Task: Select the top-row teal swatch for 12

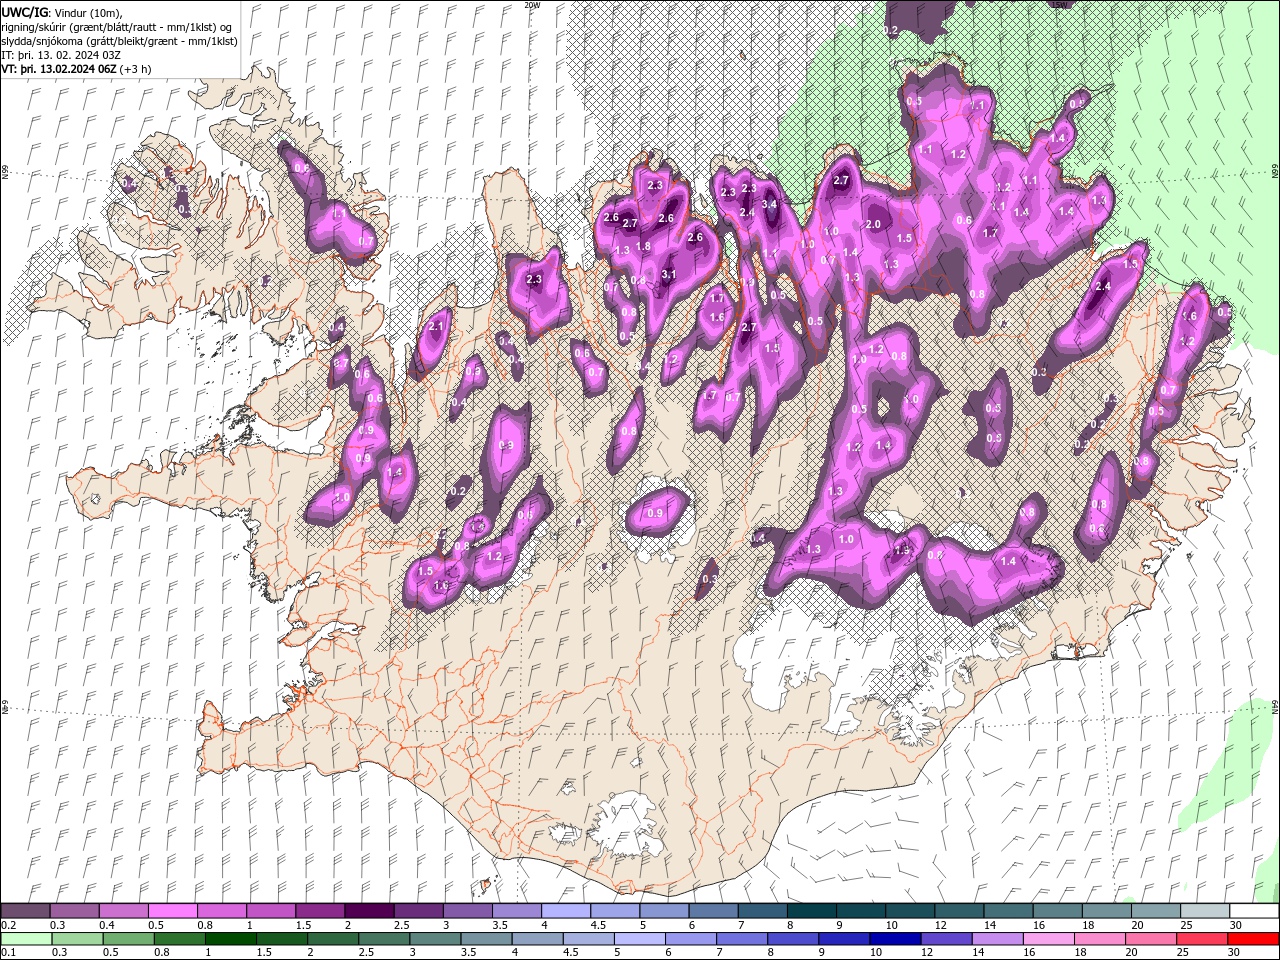Action: (x=959, y=911)
